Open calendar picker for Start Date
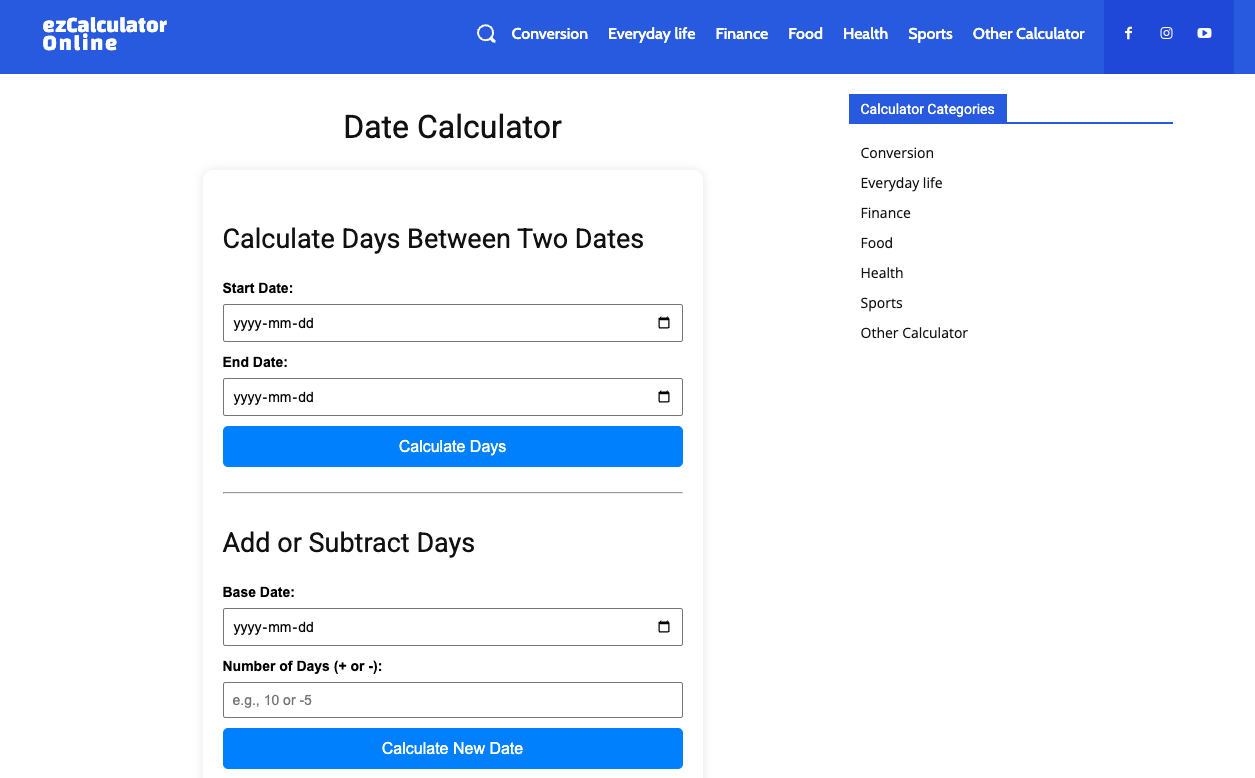This screenshot has height=778, width=1255. (x=664, y=323)
